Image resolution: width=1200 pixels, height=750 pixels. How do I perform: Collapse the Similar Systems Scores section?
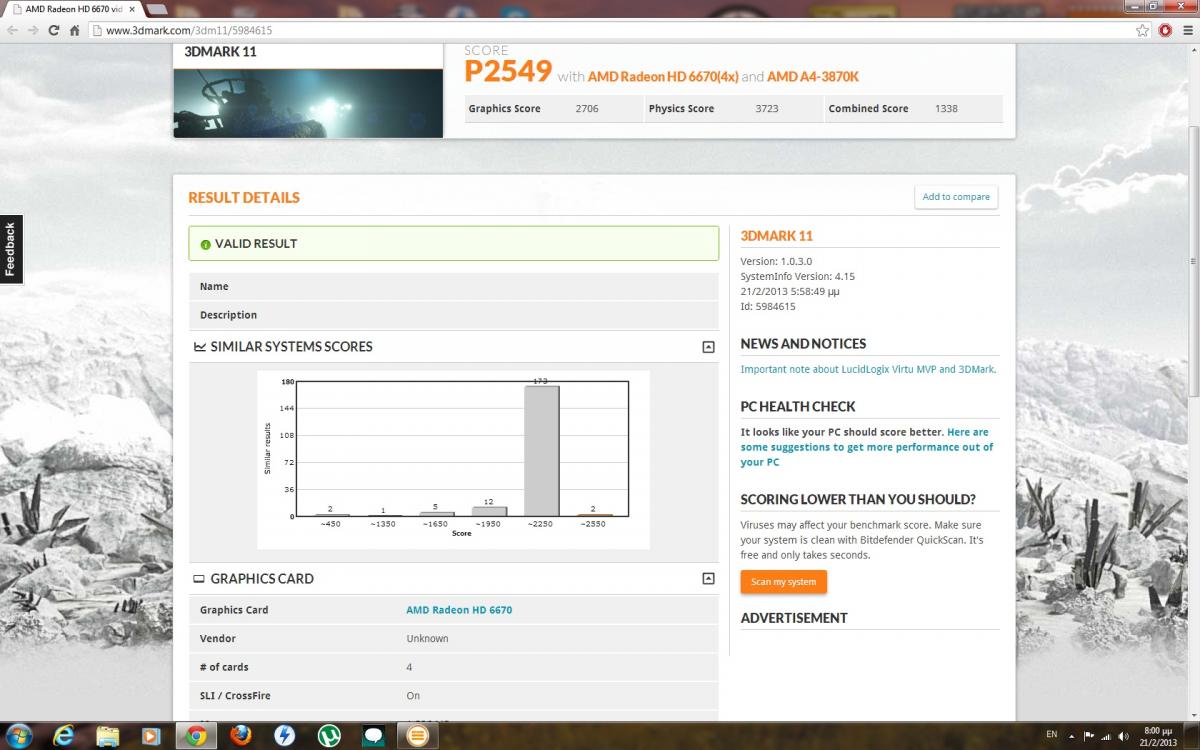coord(708,347)
